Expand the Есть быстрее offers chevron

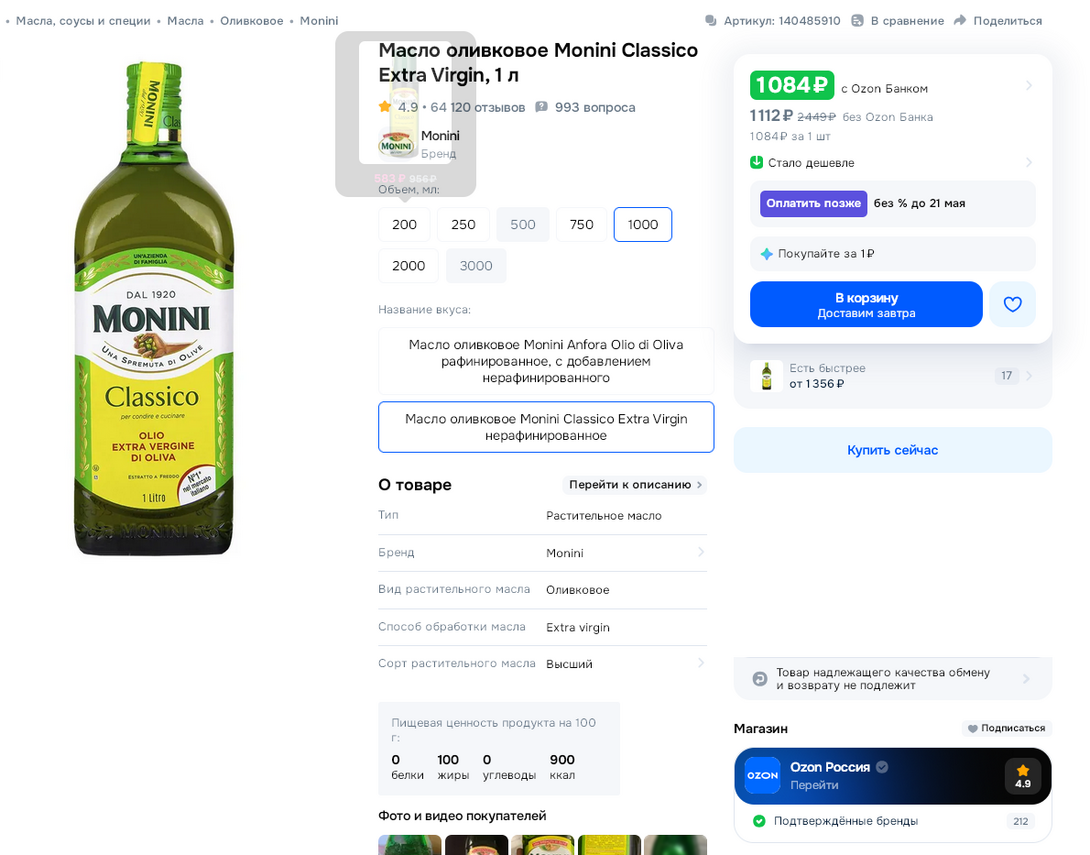tap(1029, 376)
